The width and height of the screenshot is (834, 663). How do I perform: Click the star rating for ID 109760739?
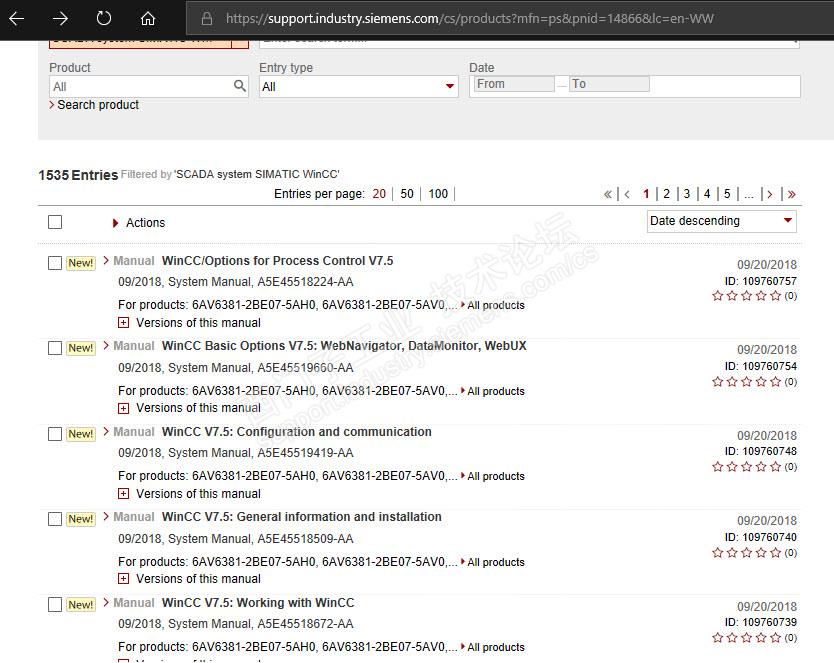pyautogui.click(x=746, y=637)
